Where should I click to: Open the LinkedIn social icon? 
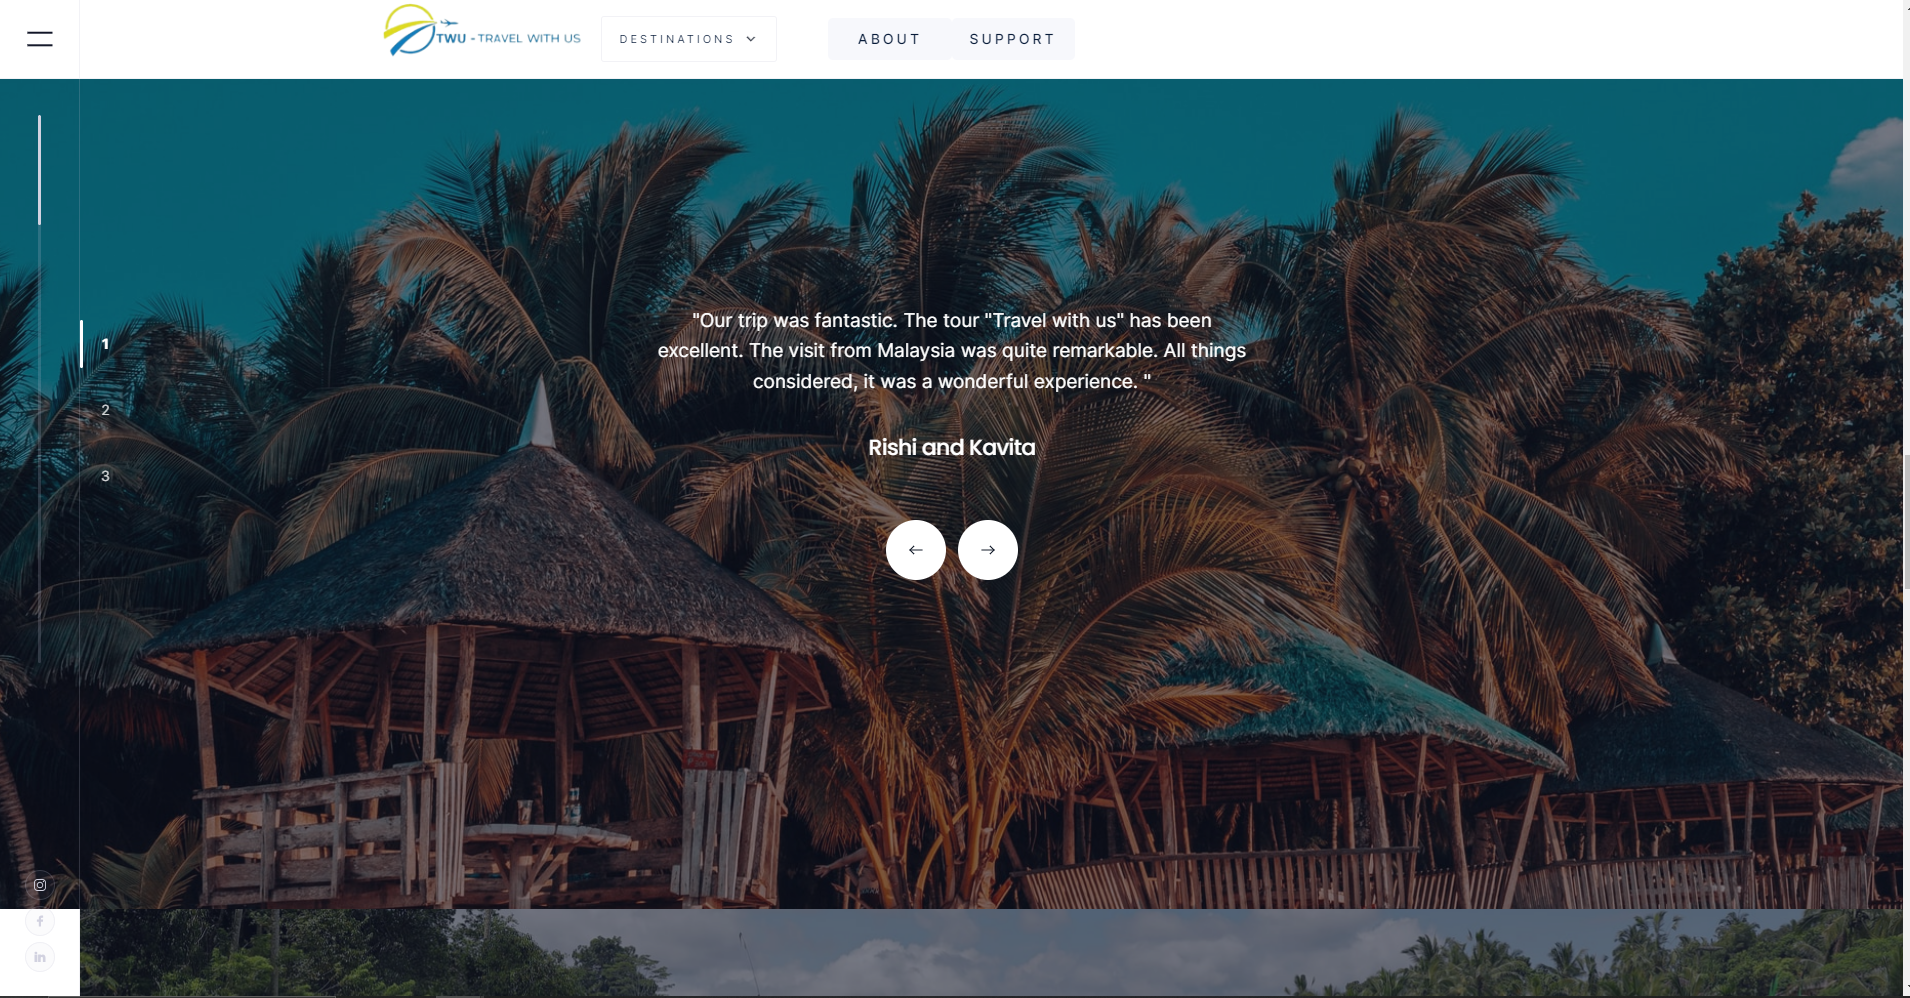tap(40, 957)
